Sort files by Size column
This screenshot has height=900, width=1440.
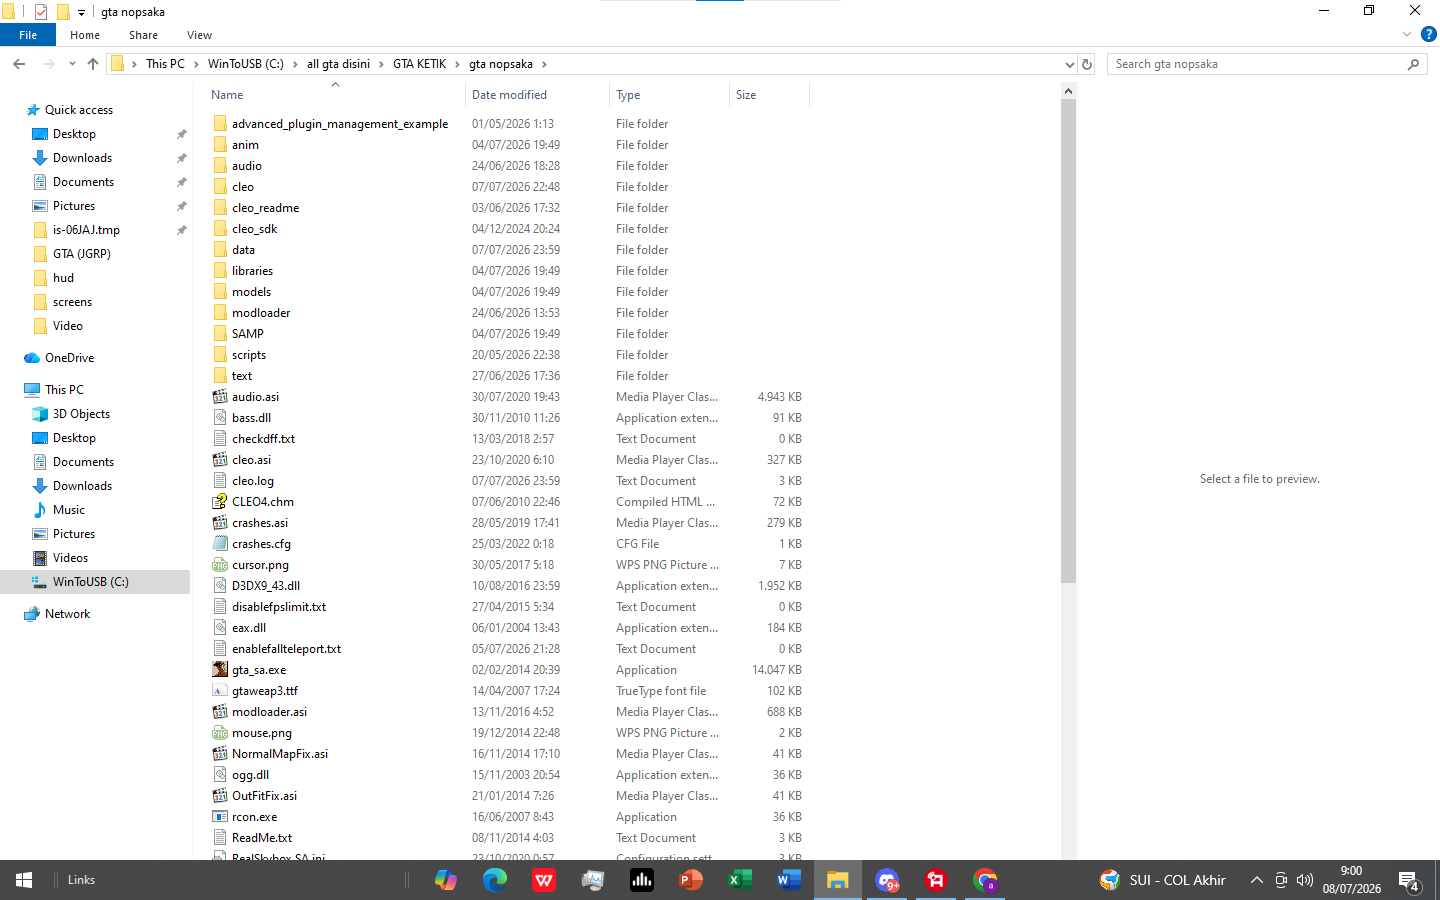(769, 95)
